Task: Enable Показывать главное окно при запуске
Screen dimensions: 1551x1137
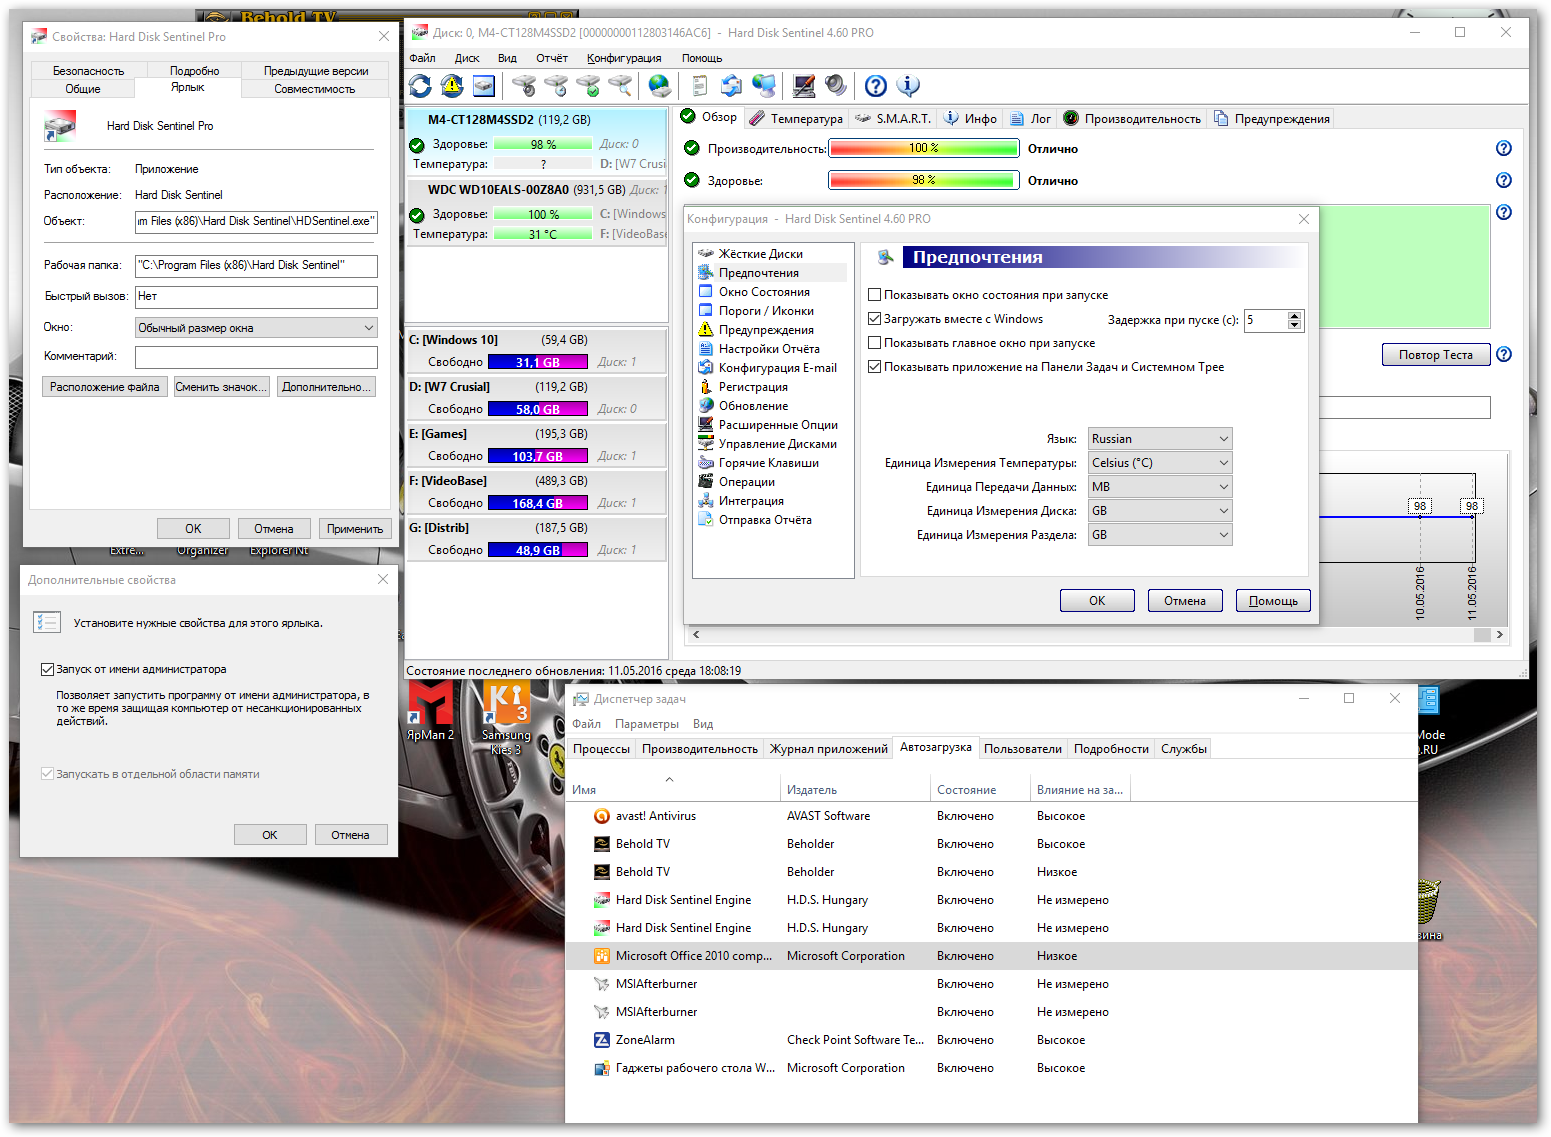Action: click(875, 344)
